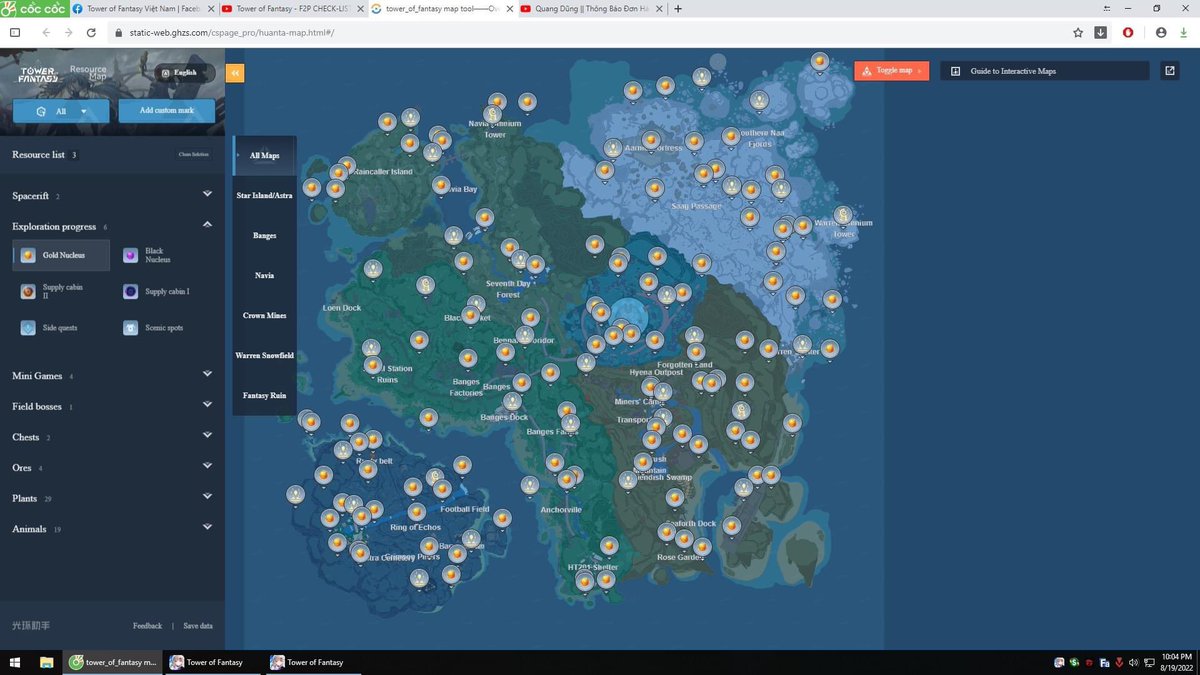Toggle the Supply cabin I filter
Image resolution: width=1200 pixels, height=675 pixels.
coord(158,291)
